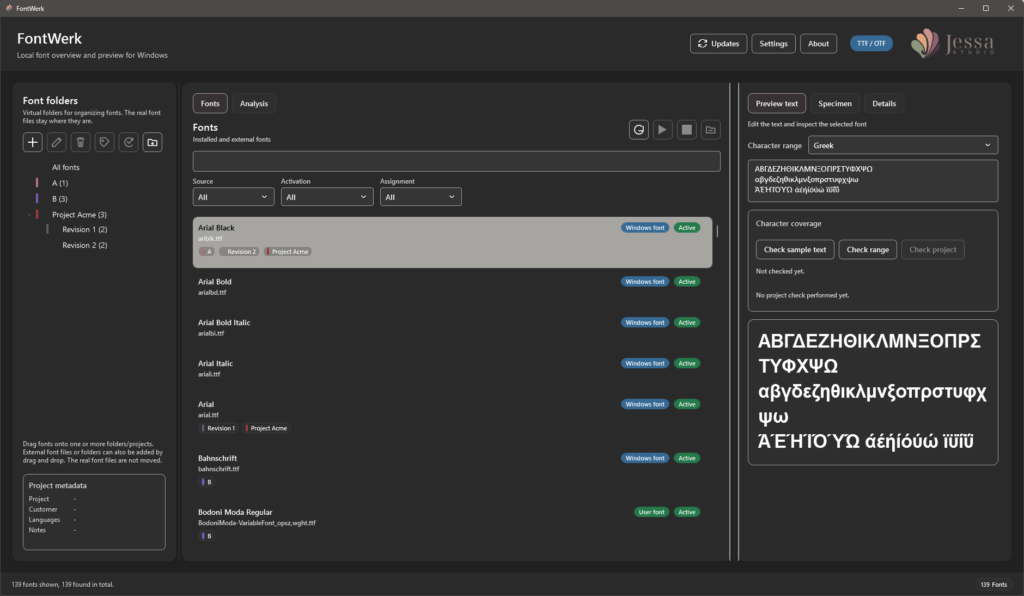Click the trash can delete folder icon
This screenshot has height=596, width=1024.
coord(80,142)
